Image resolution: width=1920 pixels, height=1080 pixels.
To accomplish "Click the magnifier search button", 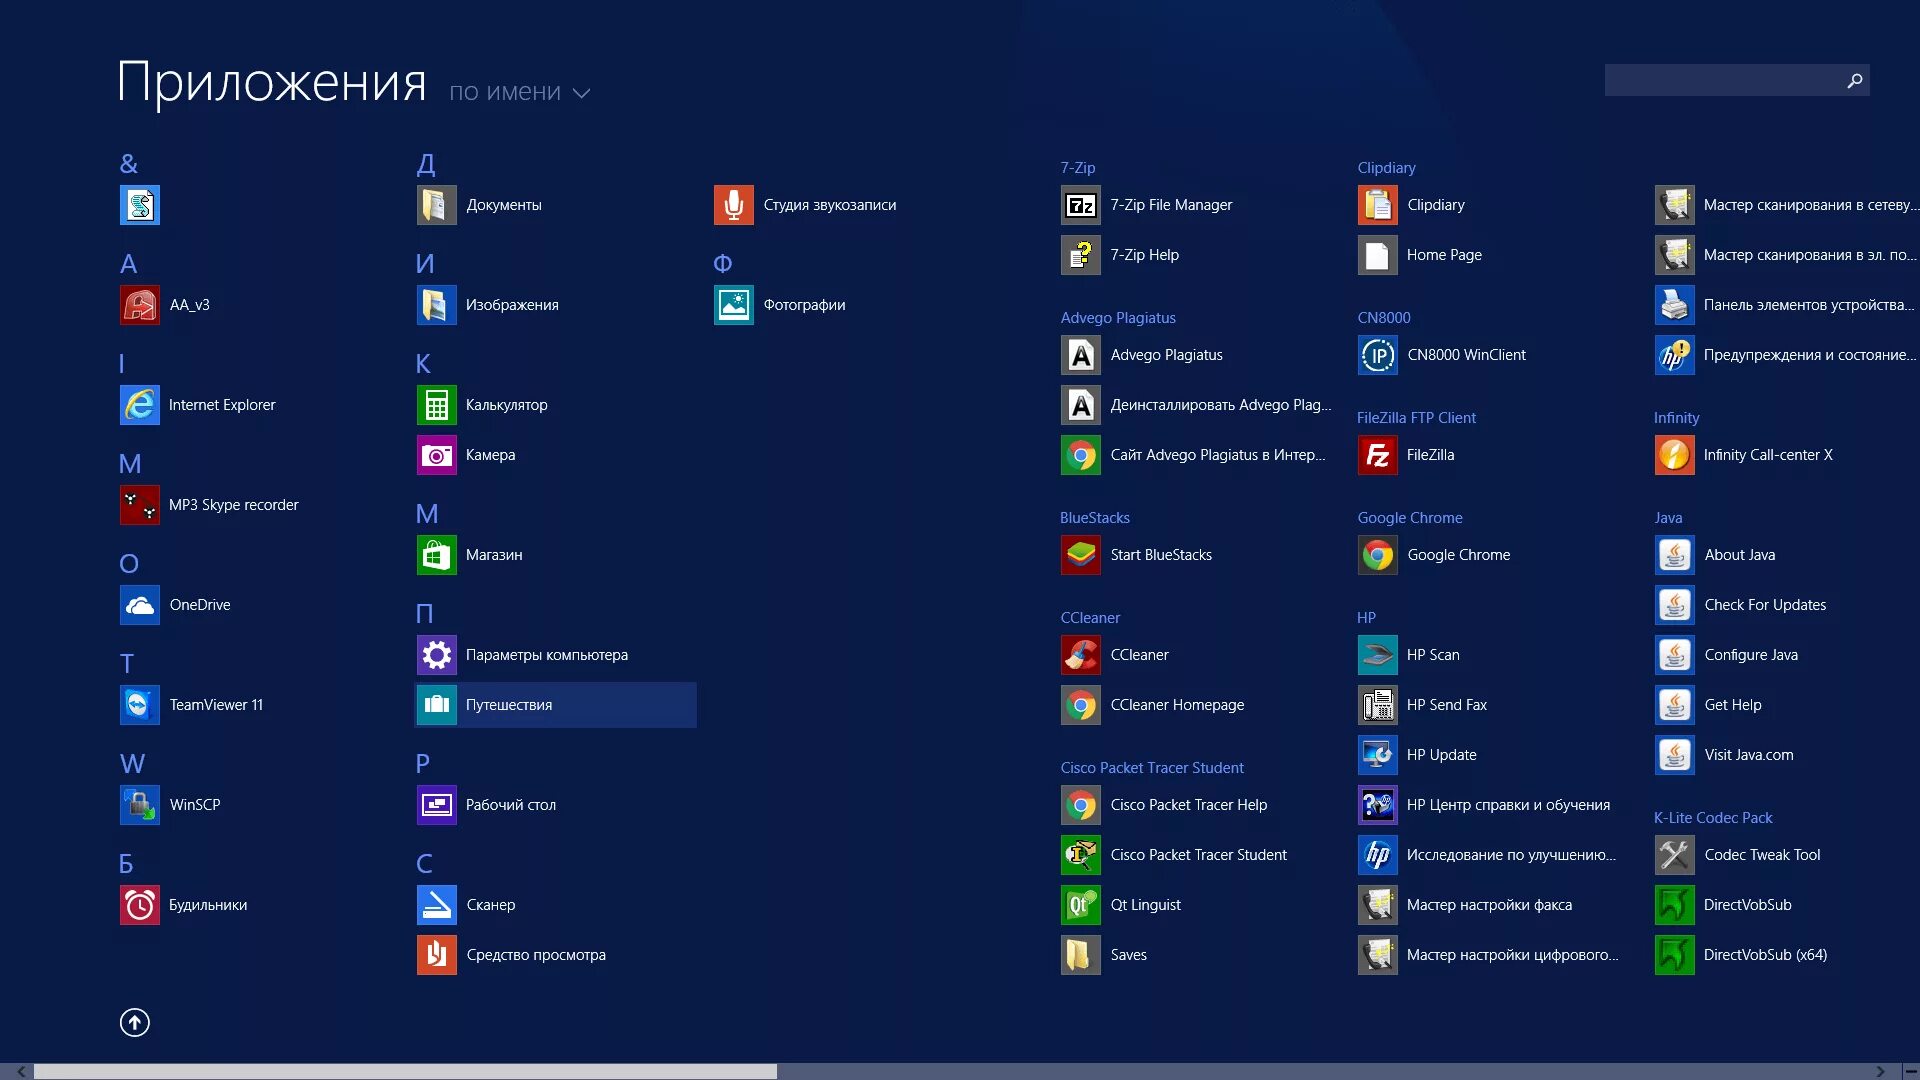I will point(1855,80).
